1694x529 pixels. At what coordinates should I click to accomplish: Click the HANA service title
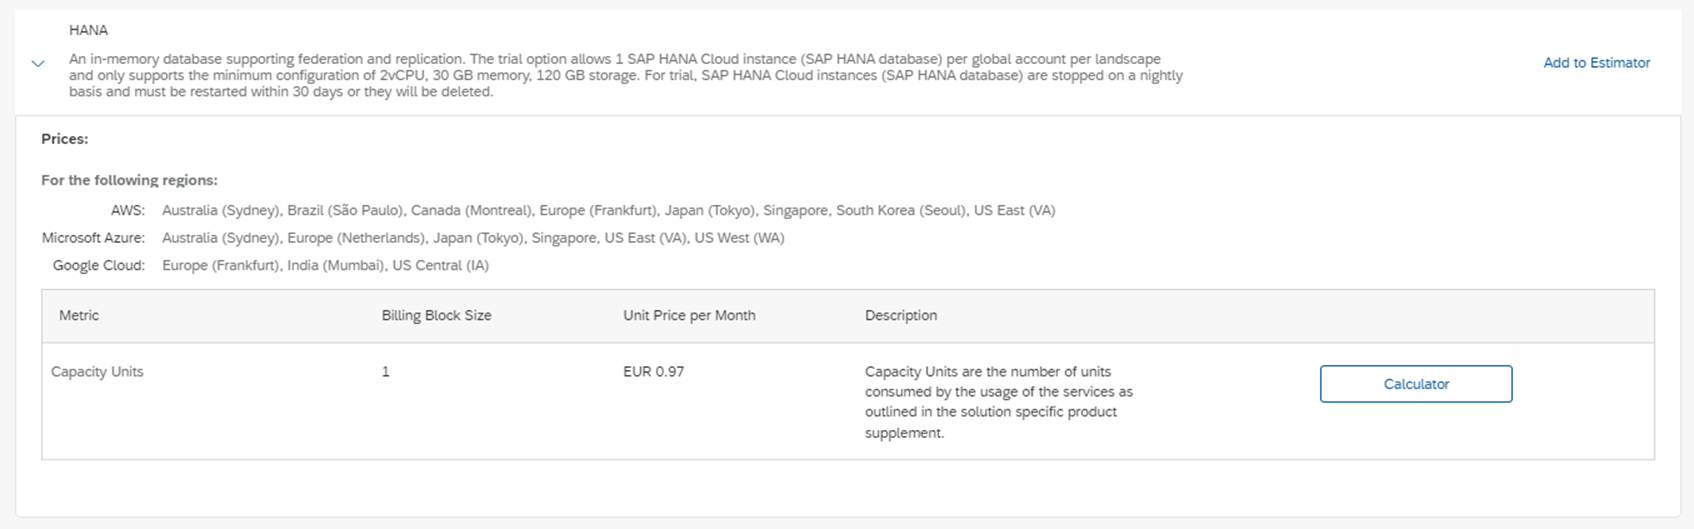point(88,30)
